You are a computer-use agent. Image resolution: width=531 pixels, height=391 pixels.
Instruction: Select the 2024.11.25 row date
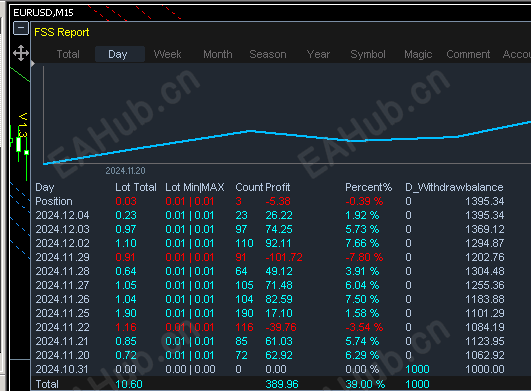pyautogui.click(x=62, y=313)
